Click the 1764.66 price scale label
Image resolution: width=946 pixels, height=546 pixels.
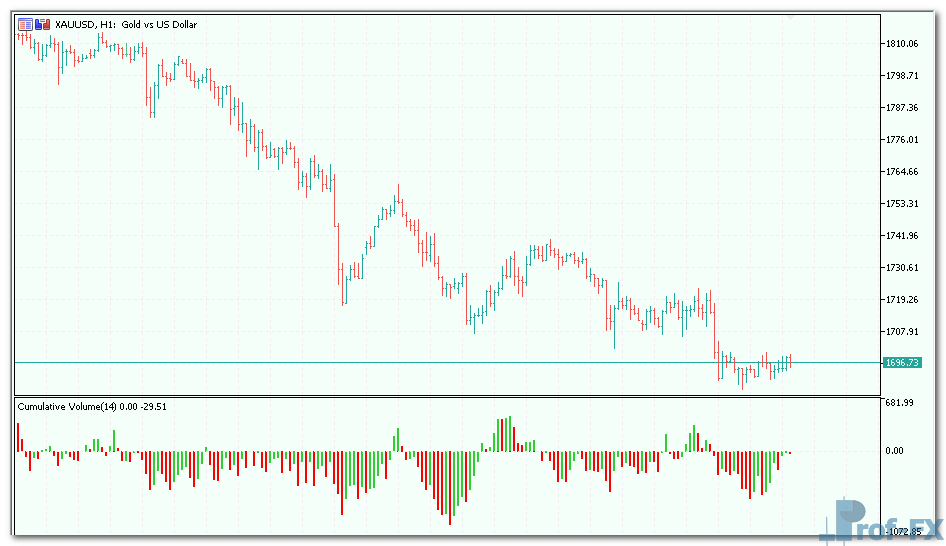coord(901,171)
